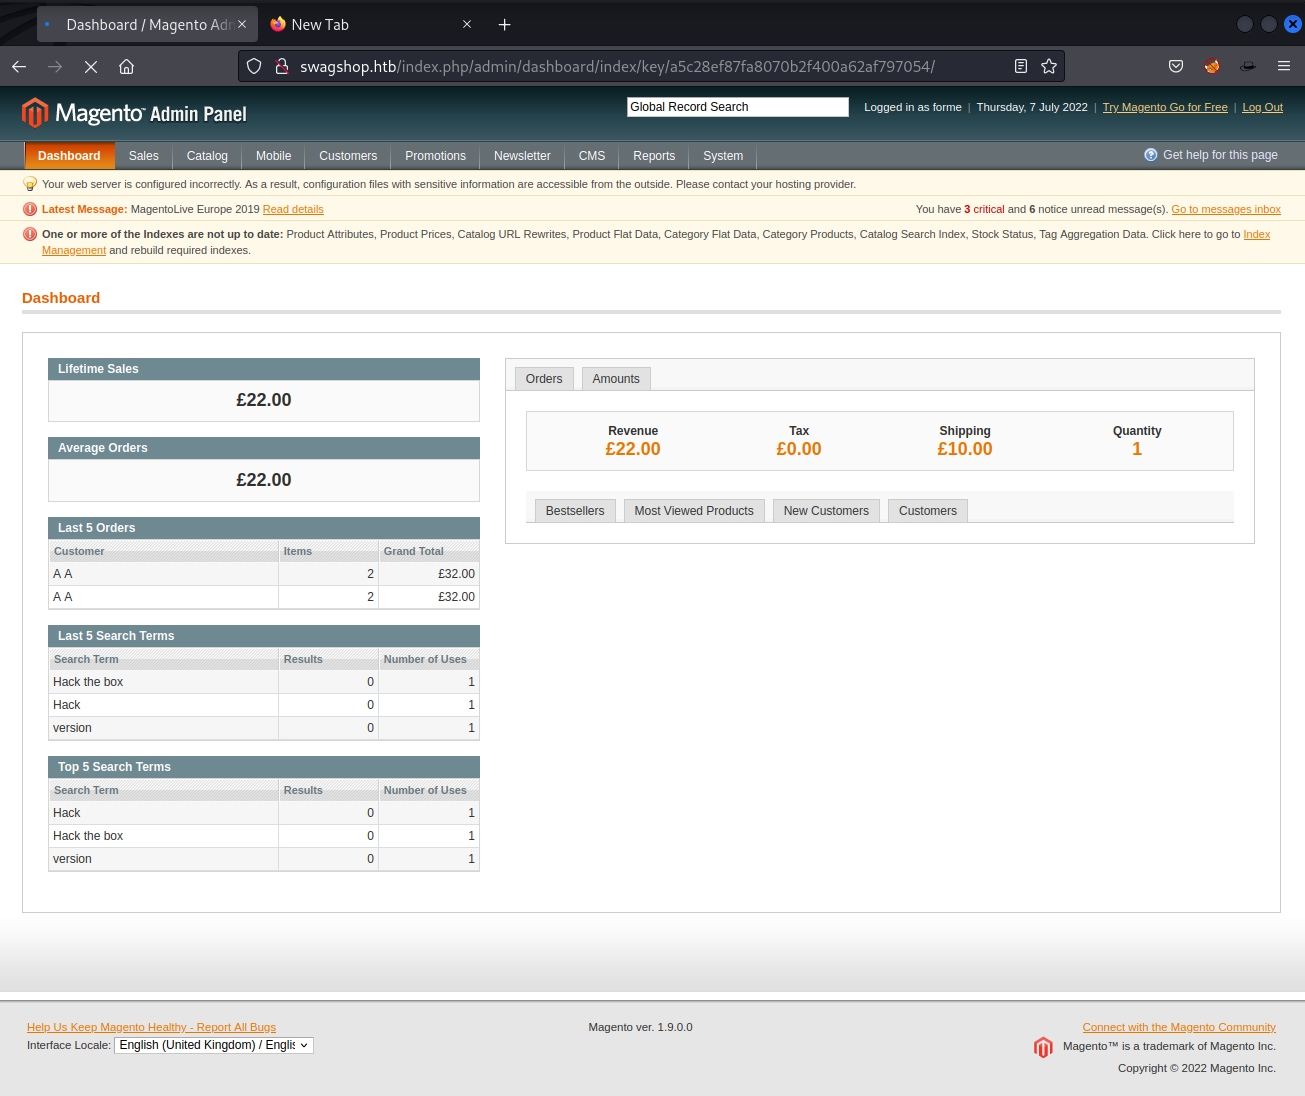Switch to the Amounts tab
This screenshot has height=1096, width=1305.
[x=615, y=379]
